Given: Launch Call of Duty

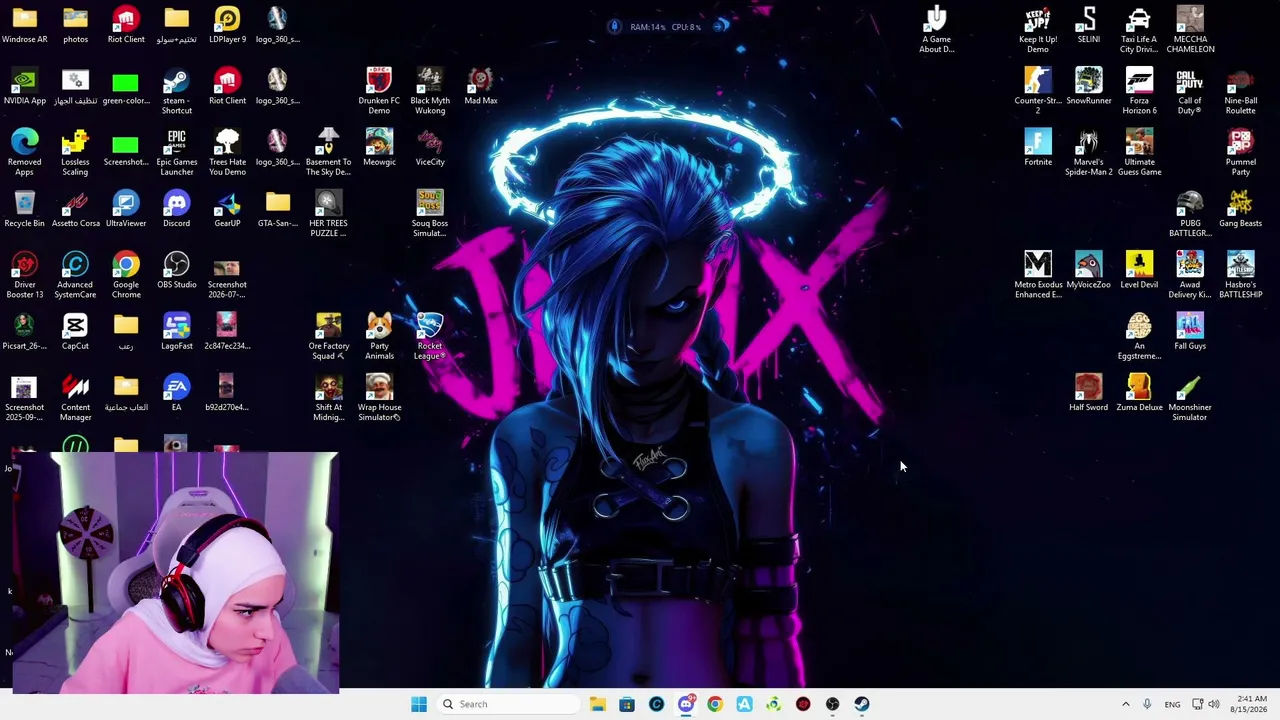Looking at the screenshot, I should (1190, 92).
